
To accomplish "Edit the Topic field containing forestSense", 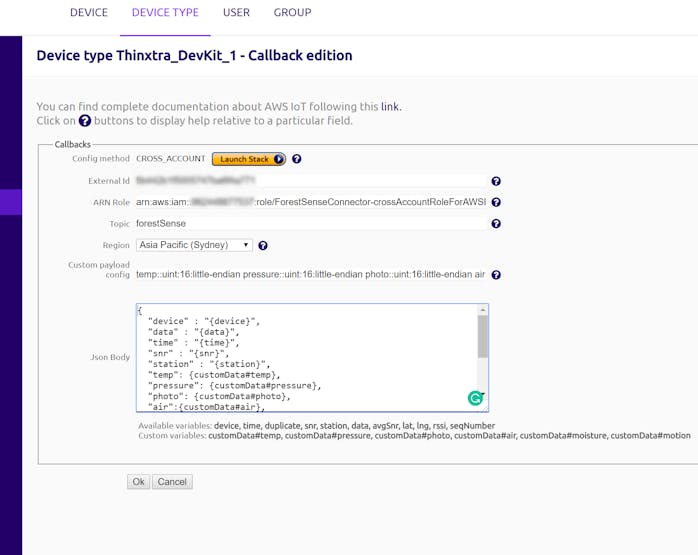I will click(x=311, y=223).
